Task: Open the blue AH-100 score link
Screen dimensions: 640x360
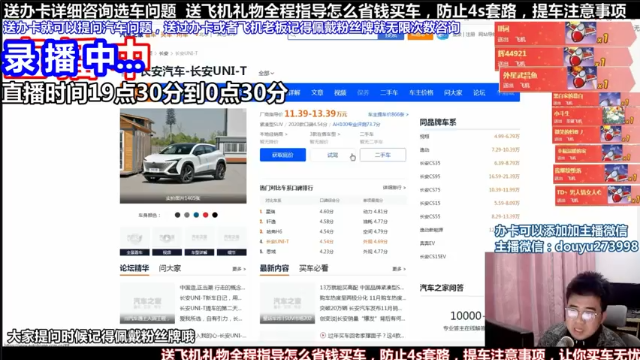Action: (x=356, y=124)
